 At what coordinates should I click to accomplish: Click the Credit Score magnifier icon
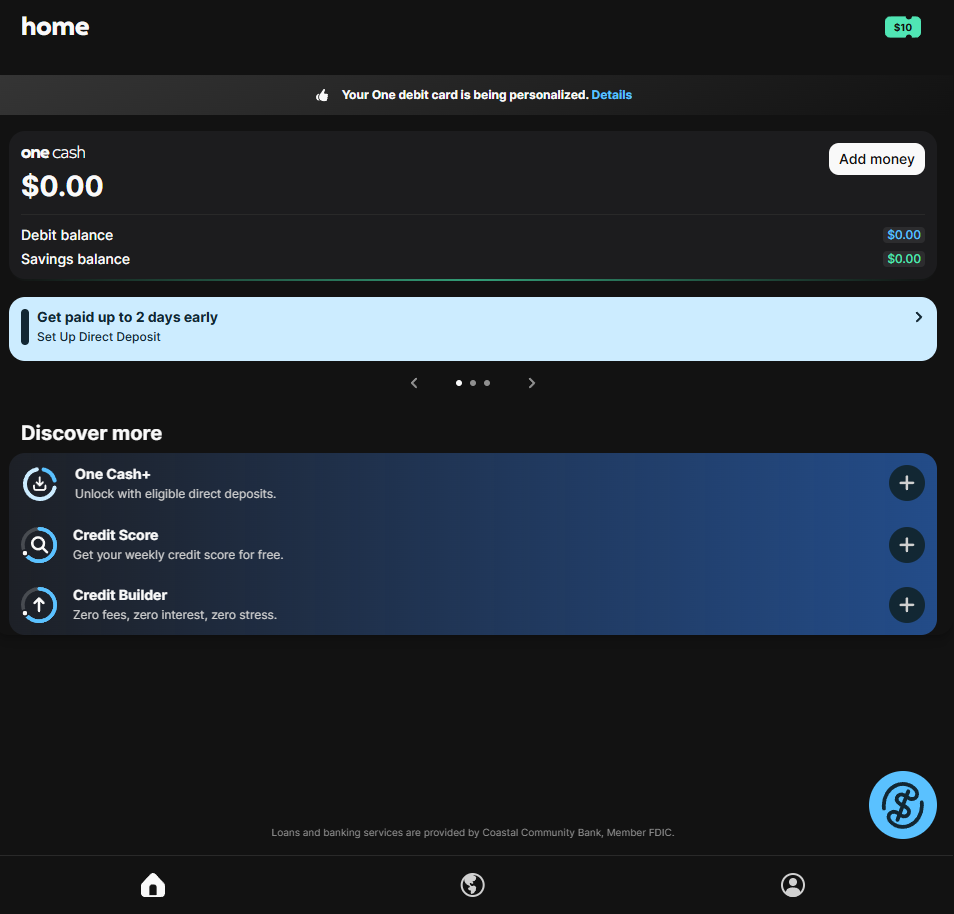pos(40,545)
